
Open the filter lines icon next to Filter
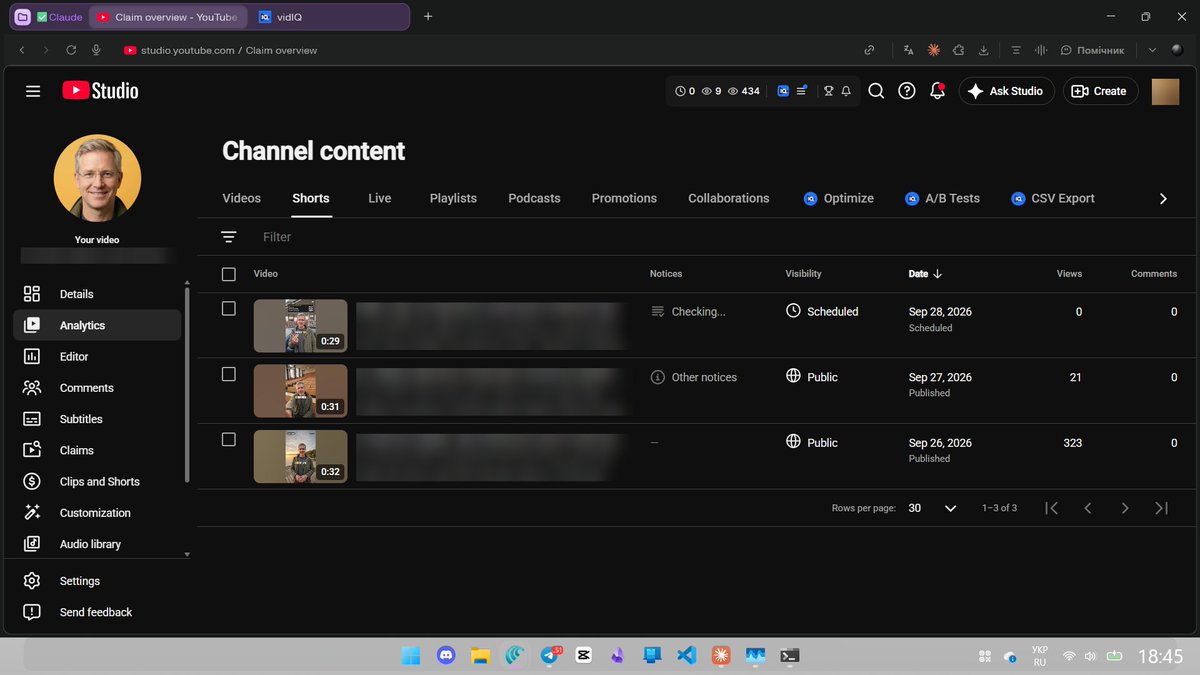229,237
